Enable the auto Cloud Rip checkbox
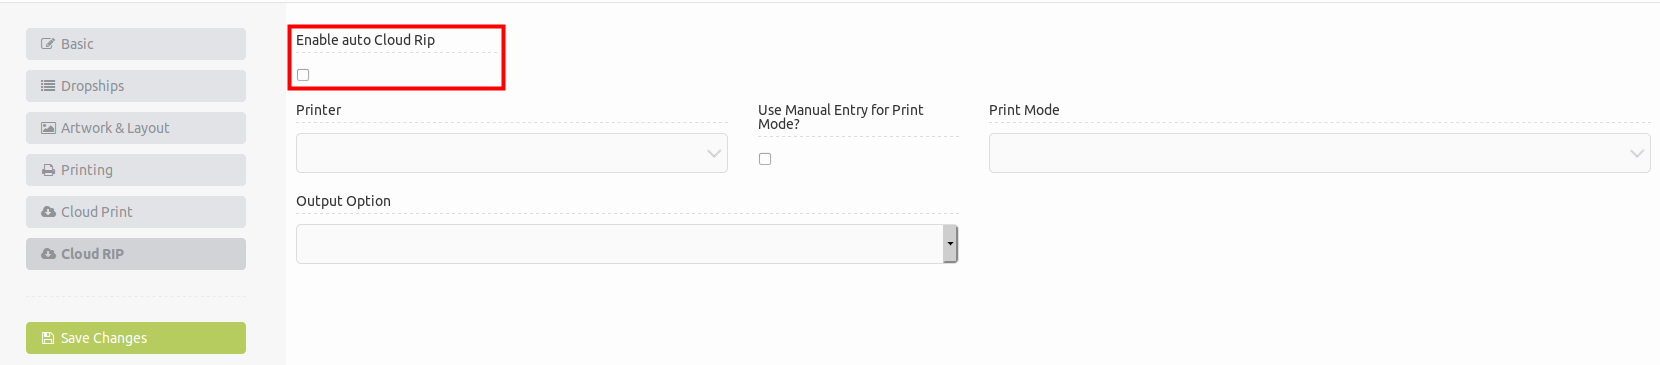This screenshot has width=1660, height=365. 303,75
